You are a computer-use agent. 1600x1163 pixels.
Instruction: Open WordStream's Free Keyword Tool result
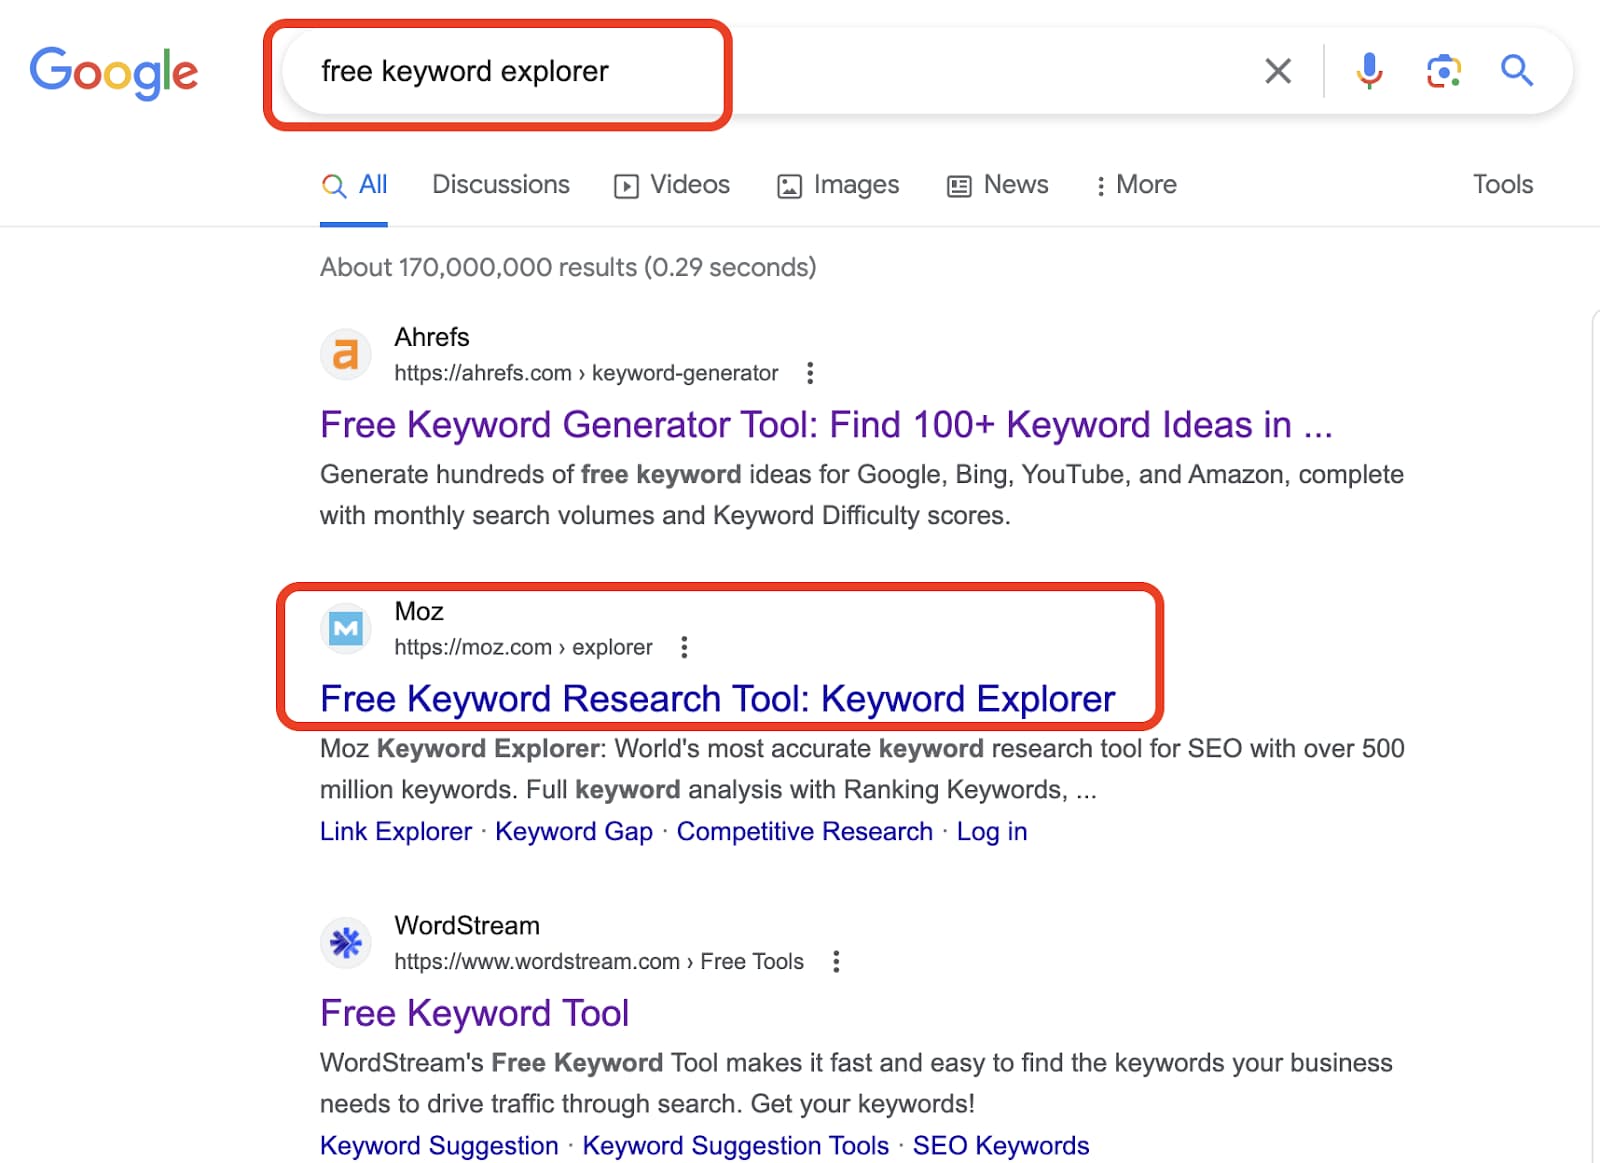click(x=474, y=1012)
